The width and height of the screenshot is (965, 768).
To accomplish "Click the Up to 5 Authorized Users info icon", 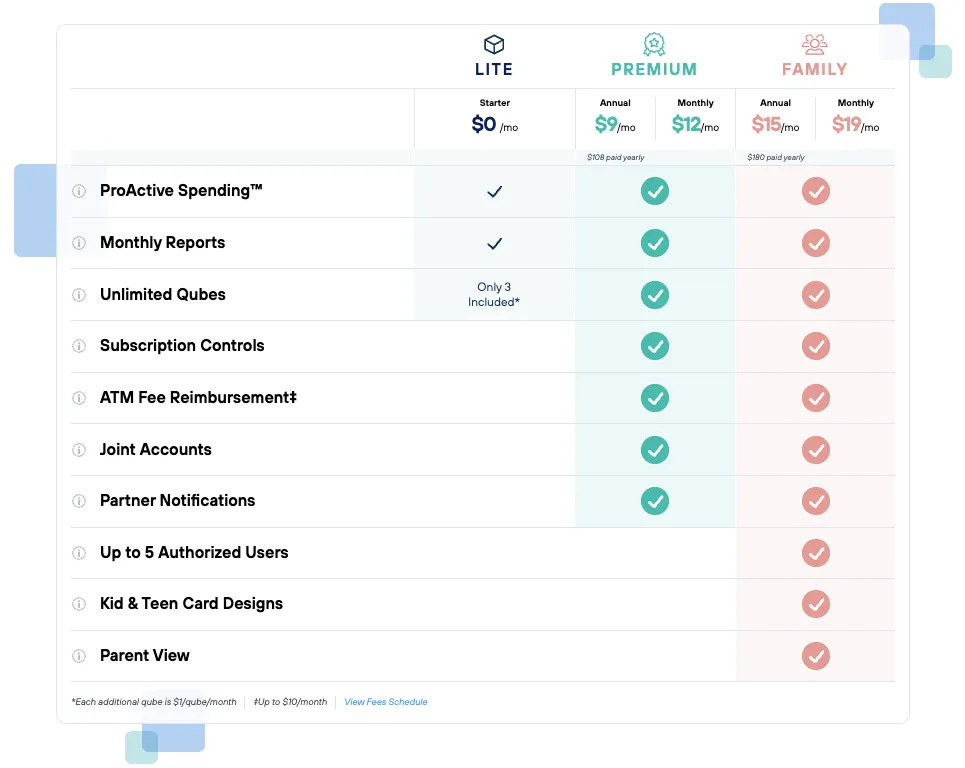I will [79, 553].
